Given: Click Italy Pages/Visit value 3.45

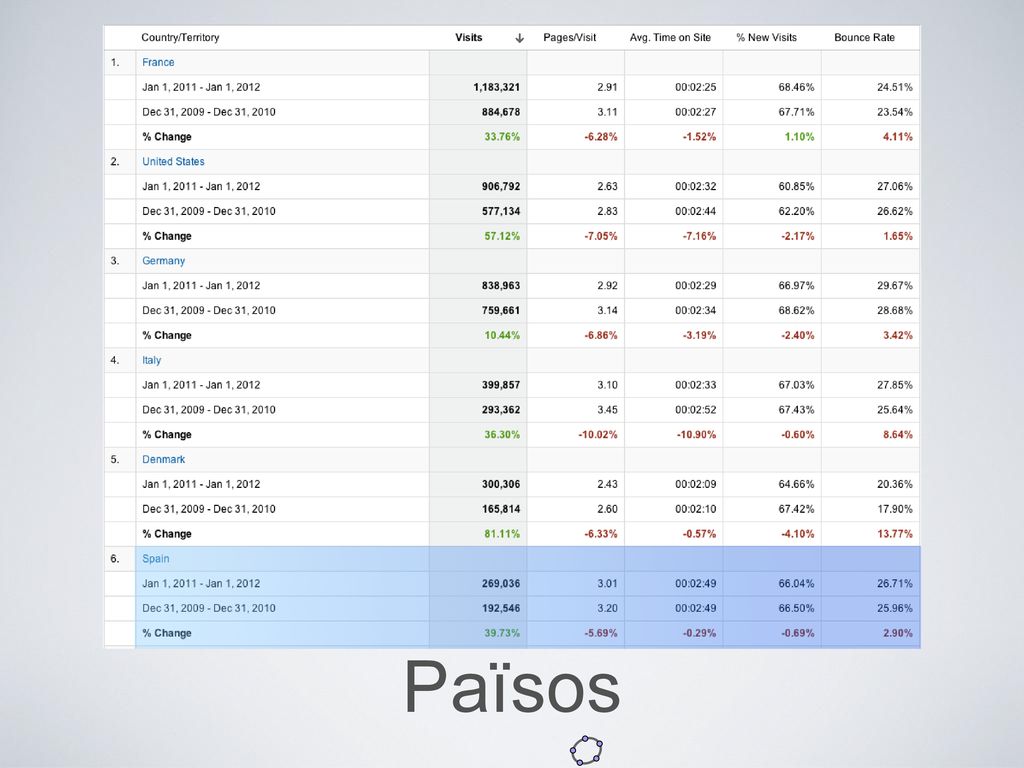Looking at the screenshot, I should click(x=607, y=409).
